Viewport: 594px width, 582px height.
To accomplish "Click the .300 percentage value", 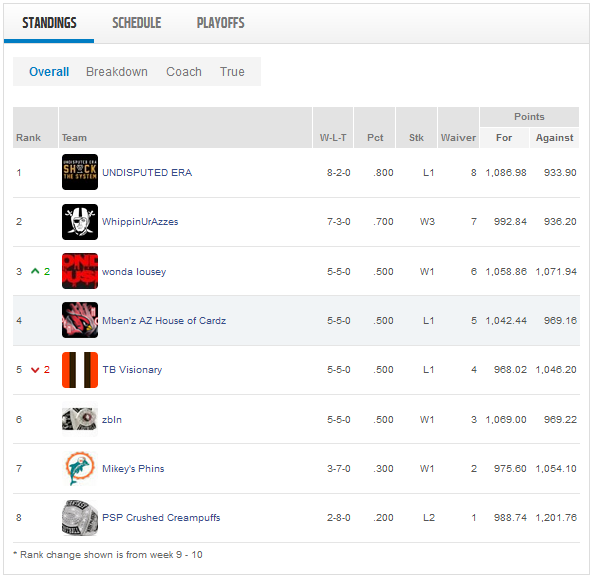I will coord(383,469).
